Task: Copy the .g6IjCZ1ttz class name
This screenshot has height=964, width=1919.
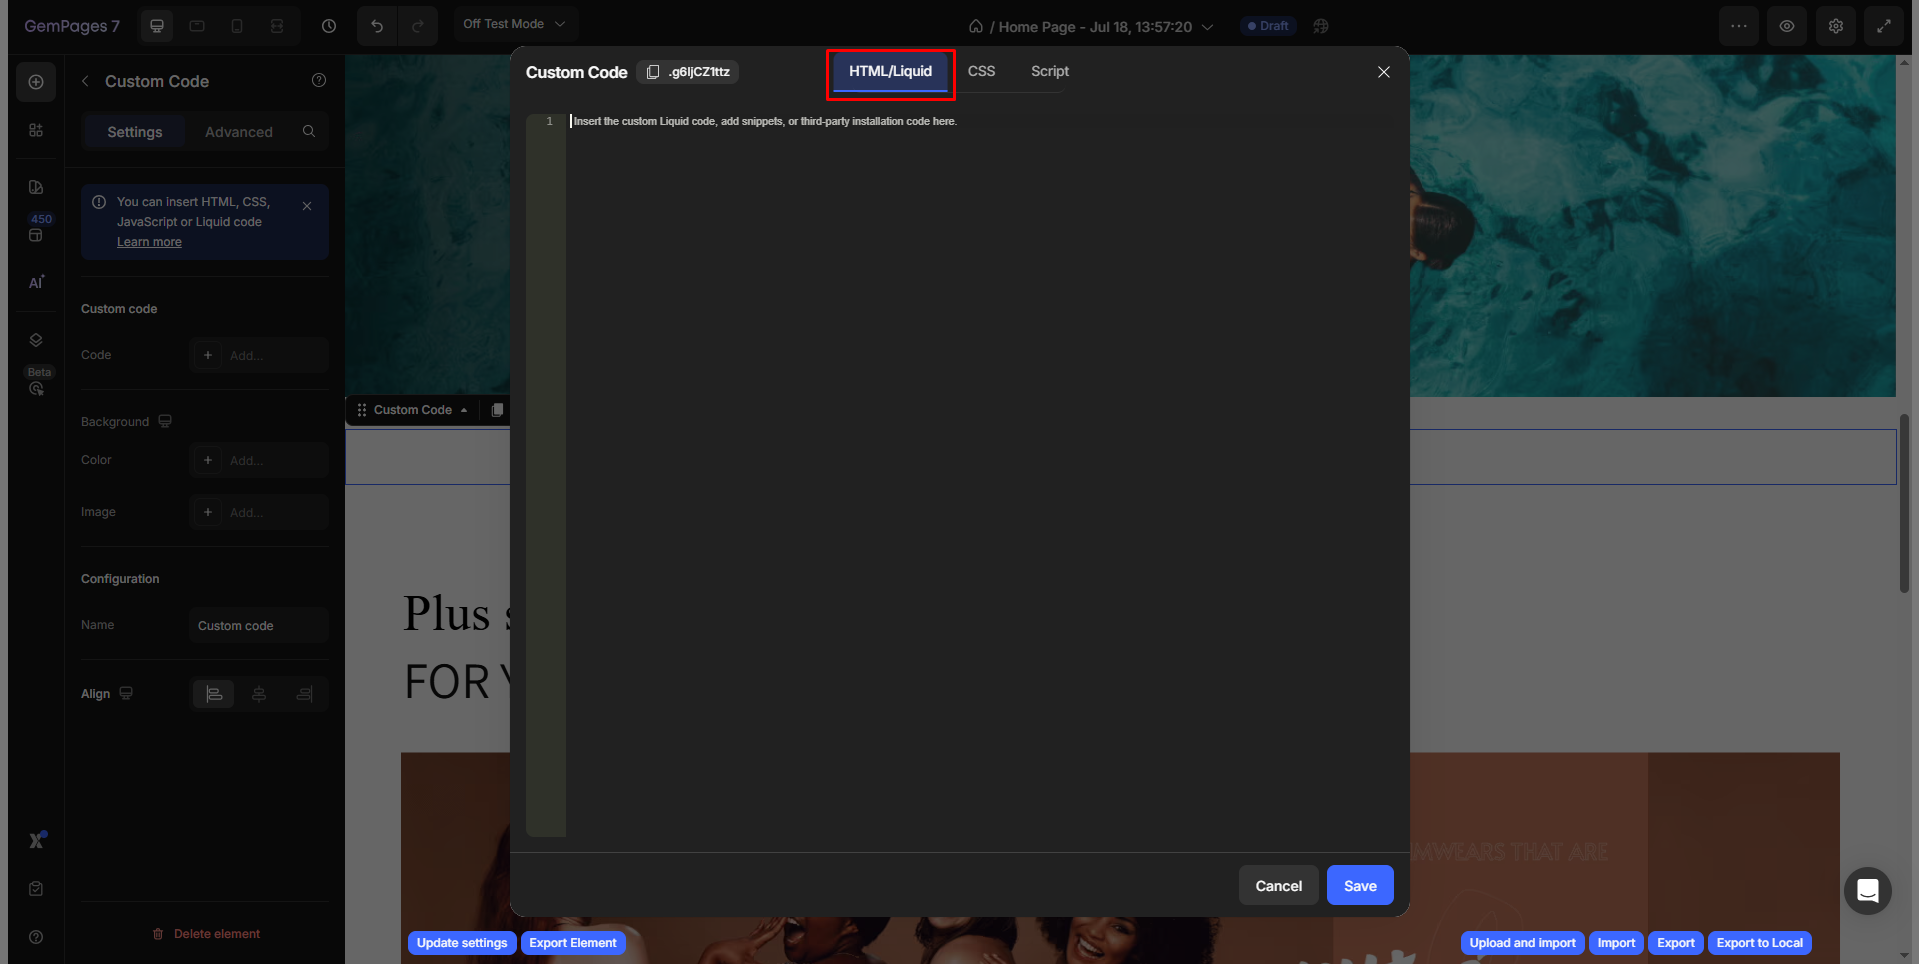Action: tap(688, 72)
